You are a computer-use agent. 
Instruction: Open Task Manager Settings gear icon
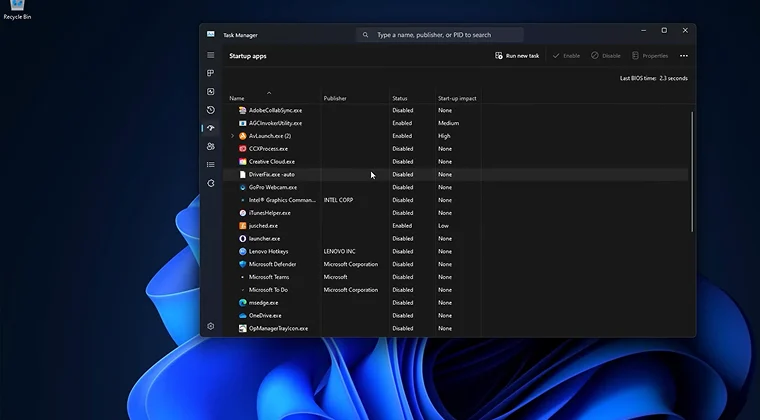pyautogui.click(x=210, y=326)
